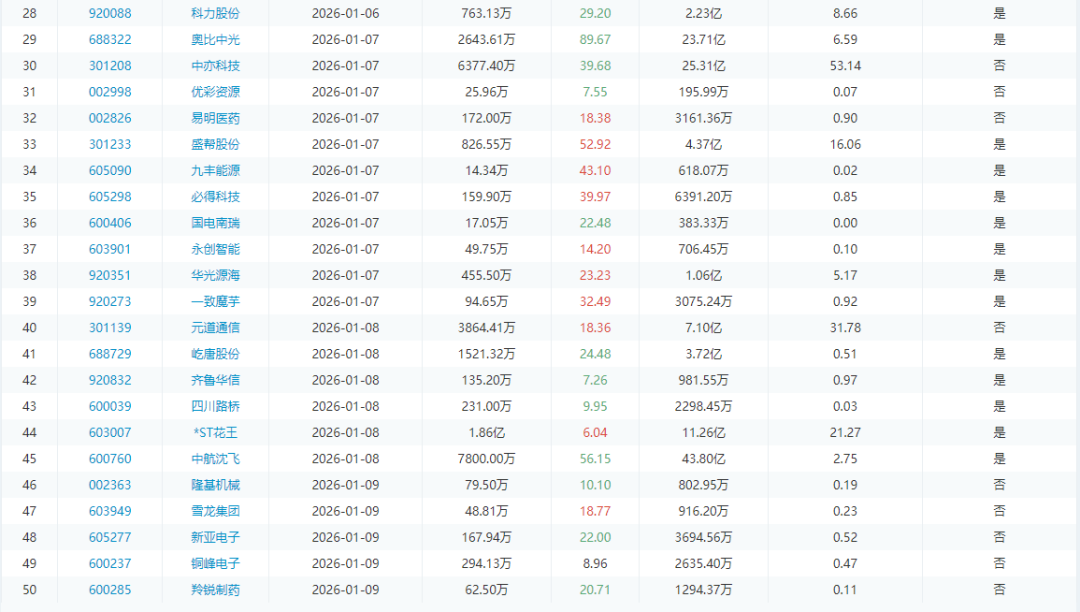
Task: Open stock name 优彩资源
Action: click(x=216, y=92)
